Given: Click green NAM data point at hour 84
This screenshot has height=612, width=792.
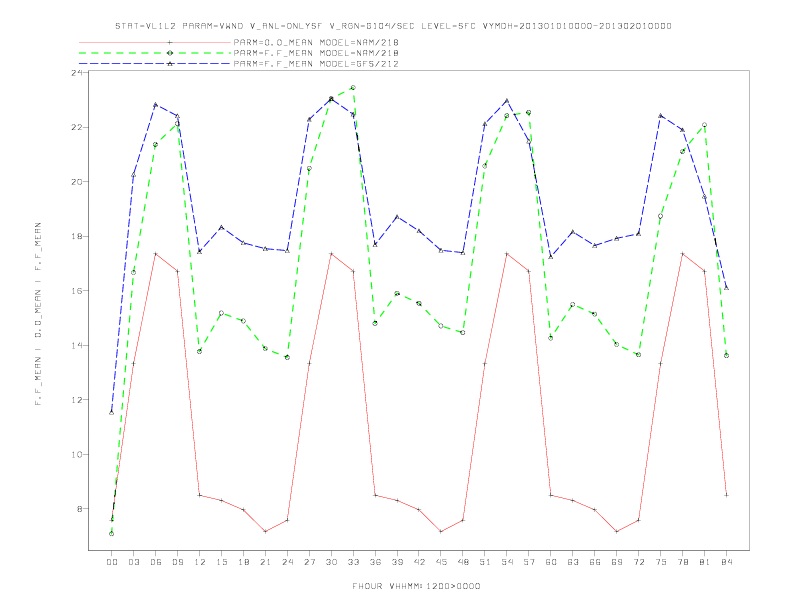Looking at the screenshot, I should point(726,355).
